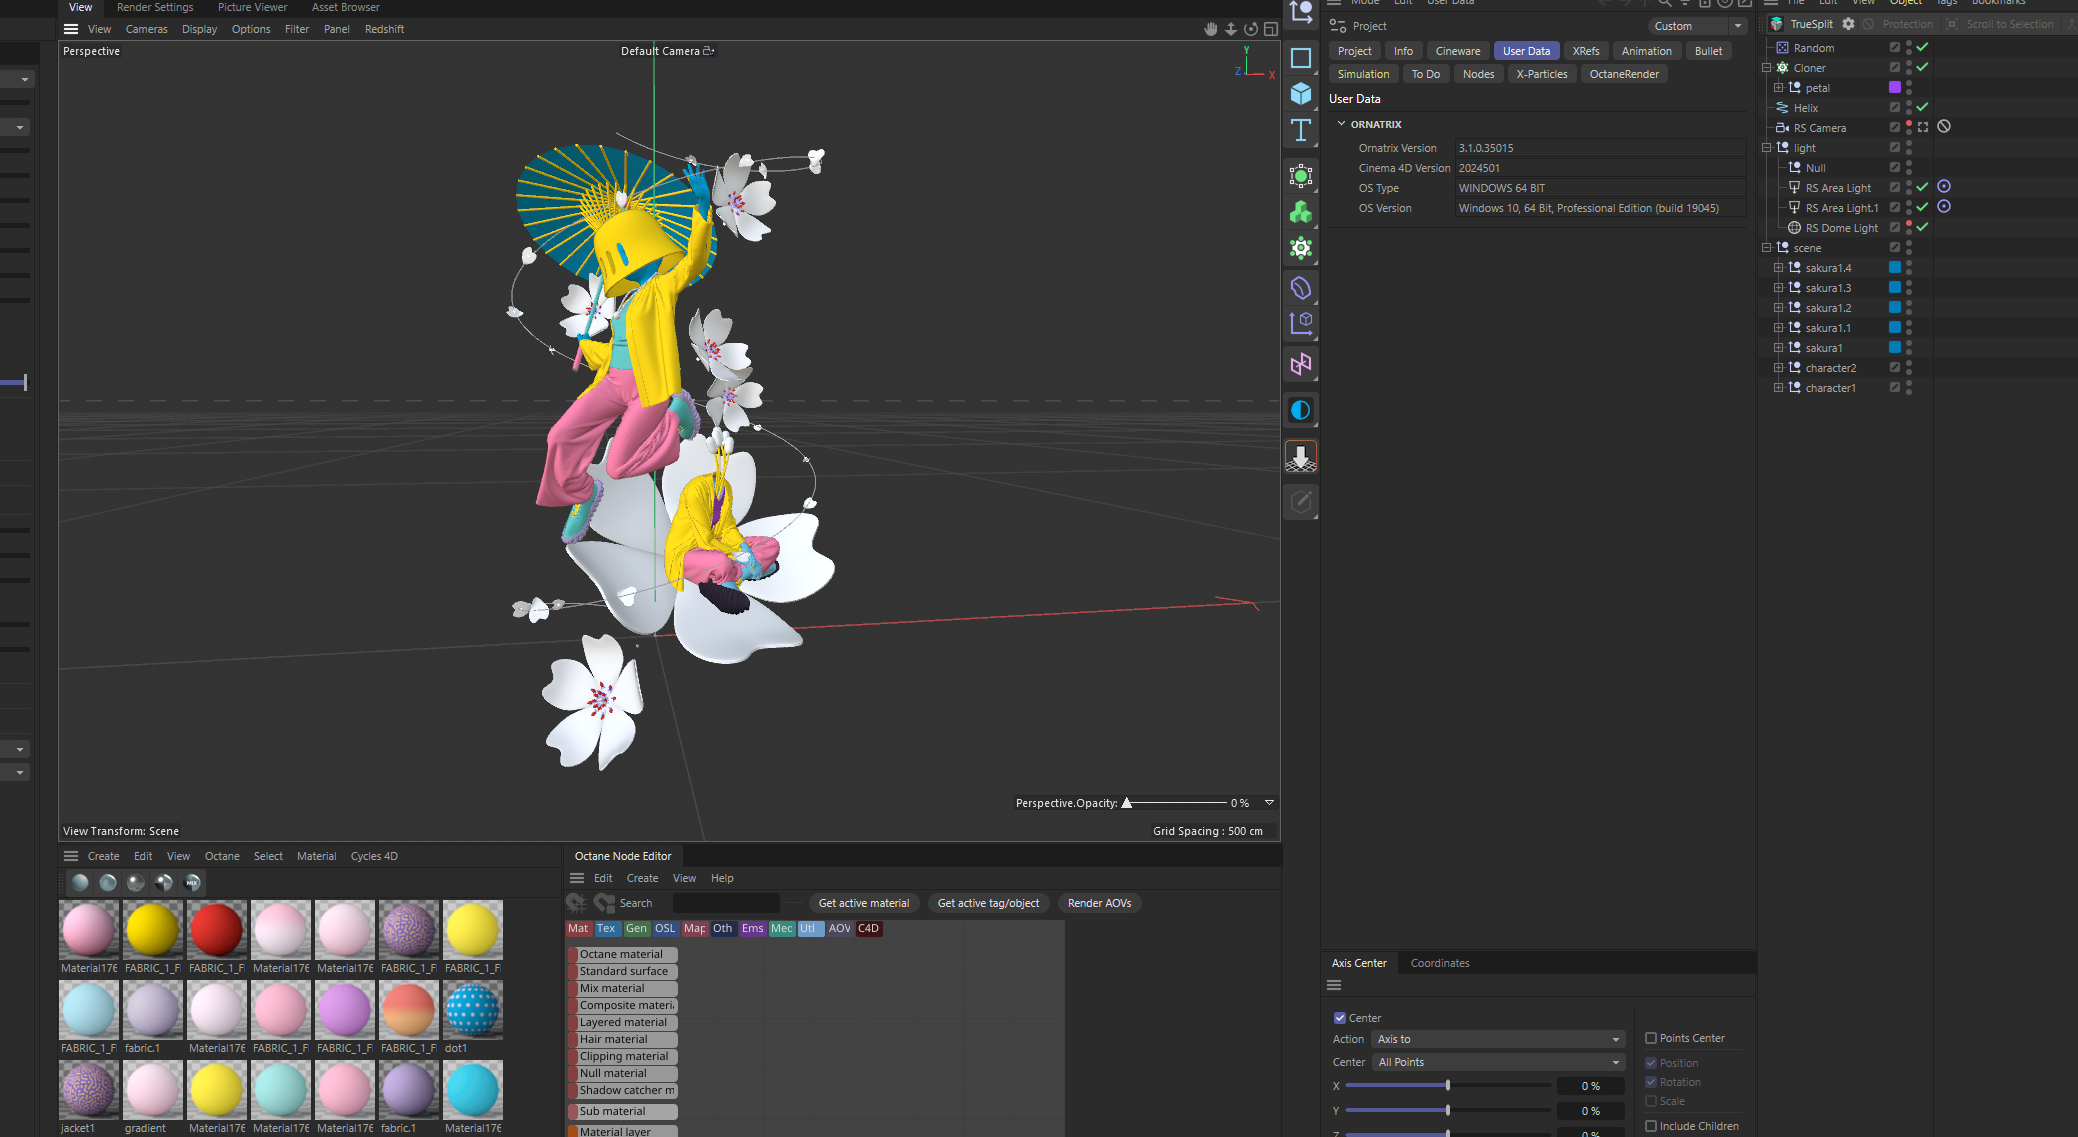This screenshot has height=1137, width=2078.
Task: Click the Floor placement icon
Action: click(1300, 457)
